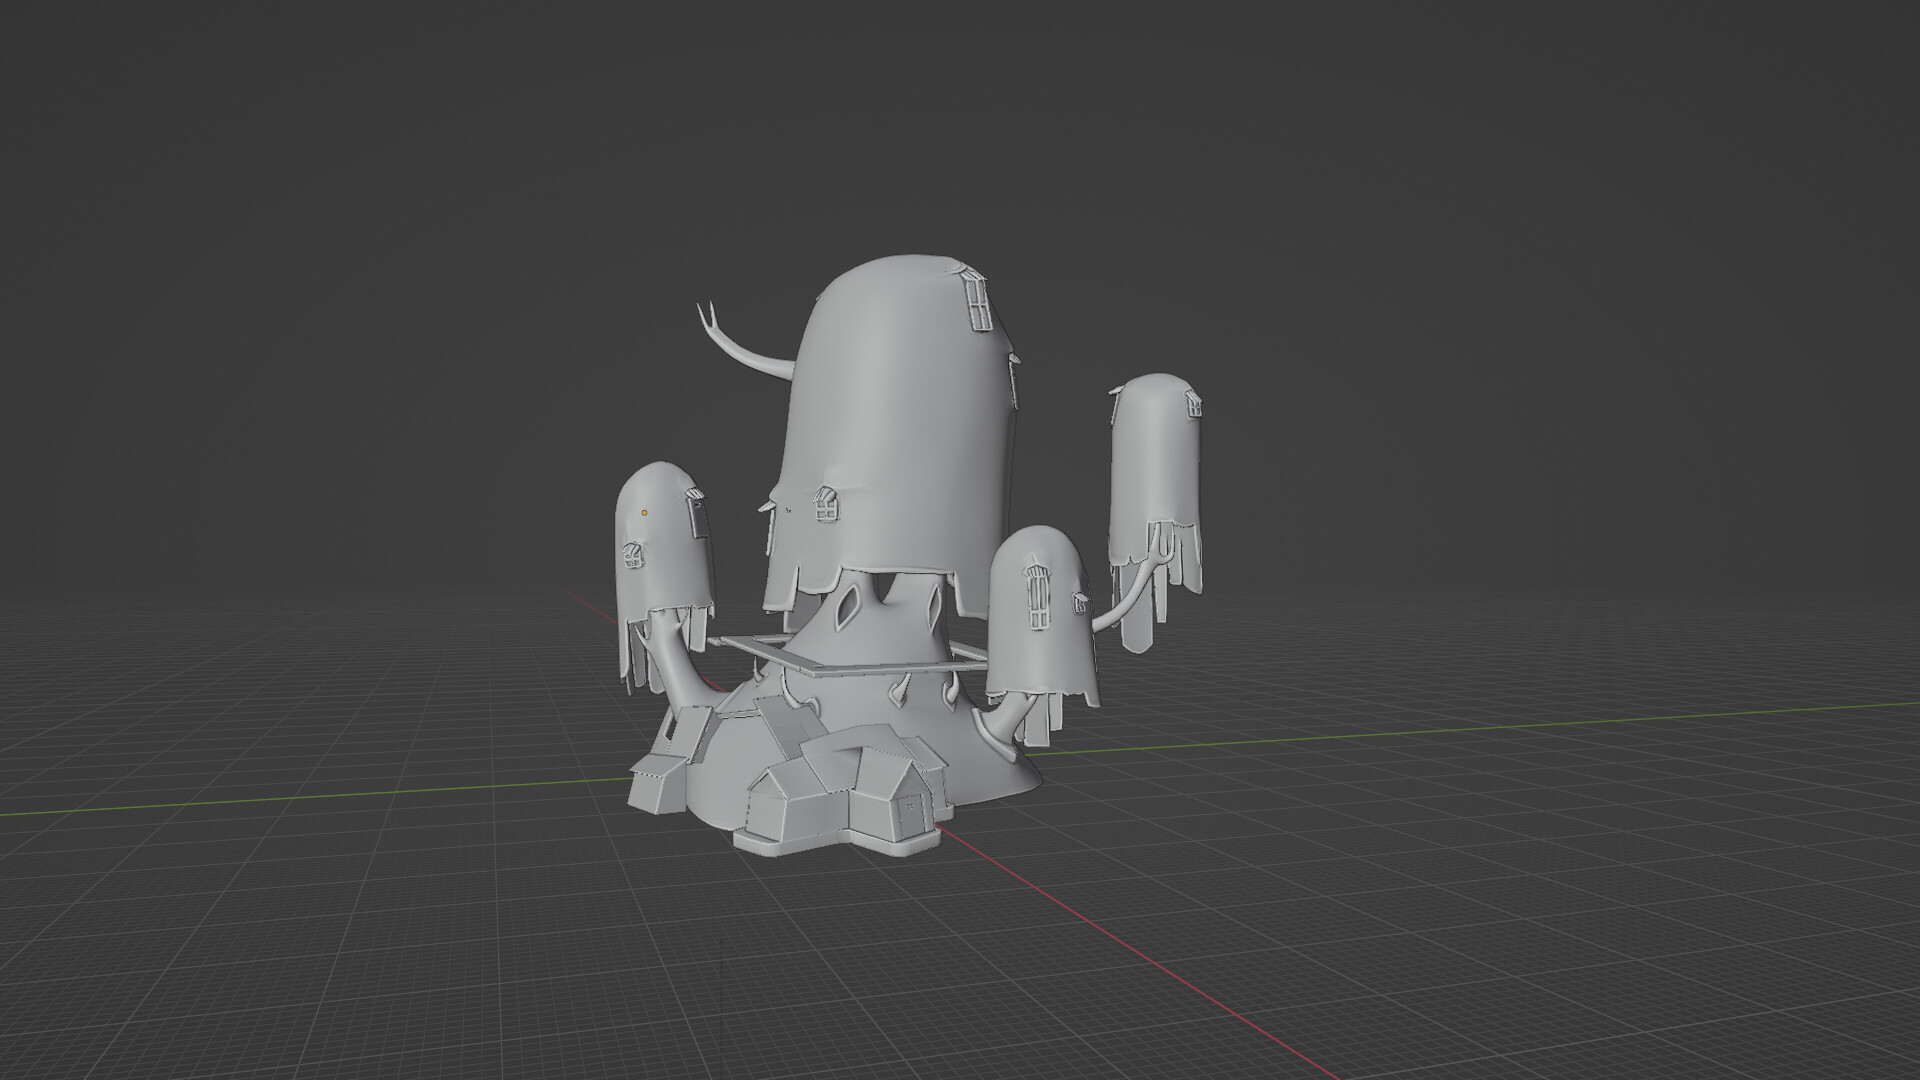The image size is (1920, 1080).
Task: Click the window on the right pod's roof
Action: coord(1193,402)
